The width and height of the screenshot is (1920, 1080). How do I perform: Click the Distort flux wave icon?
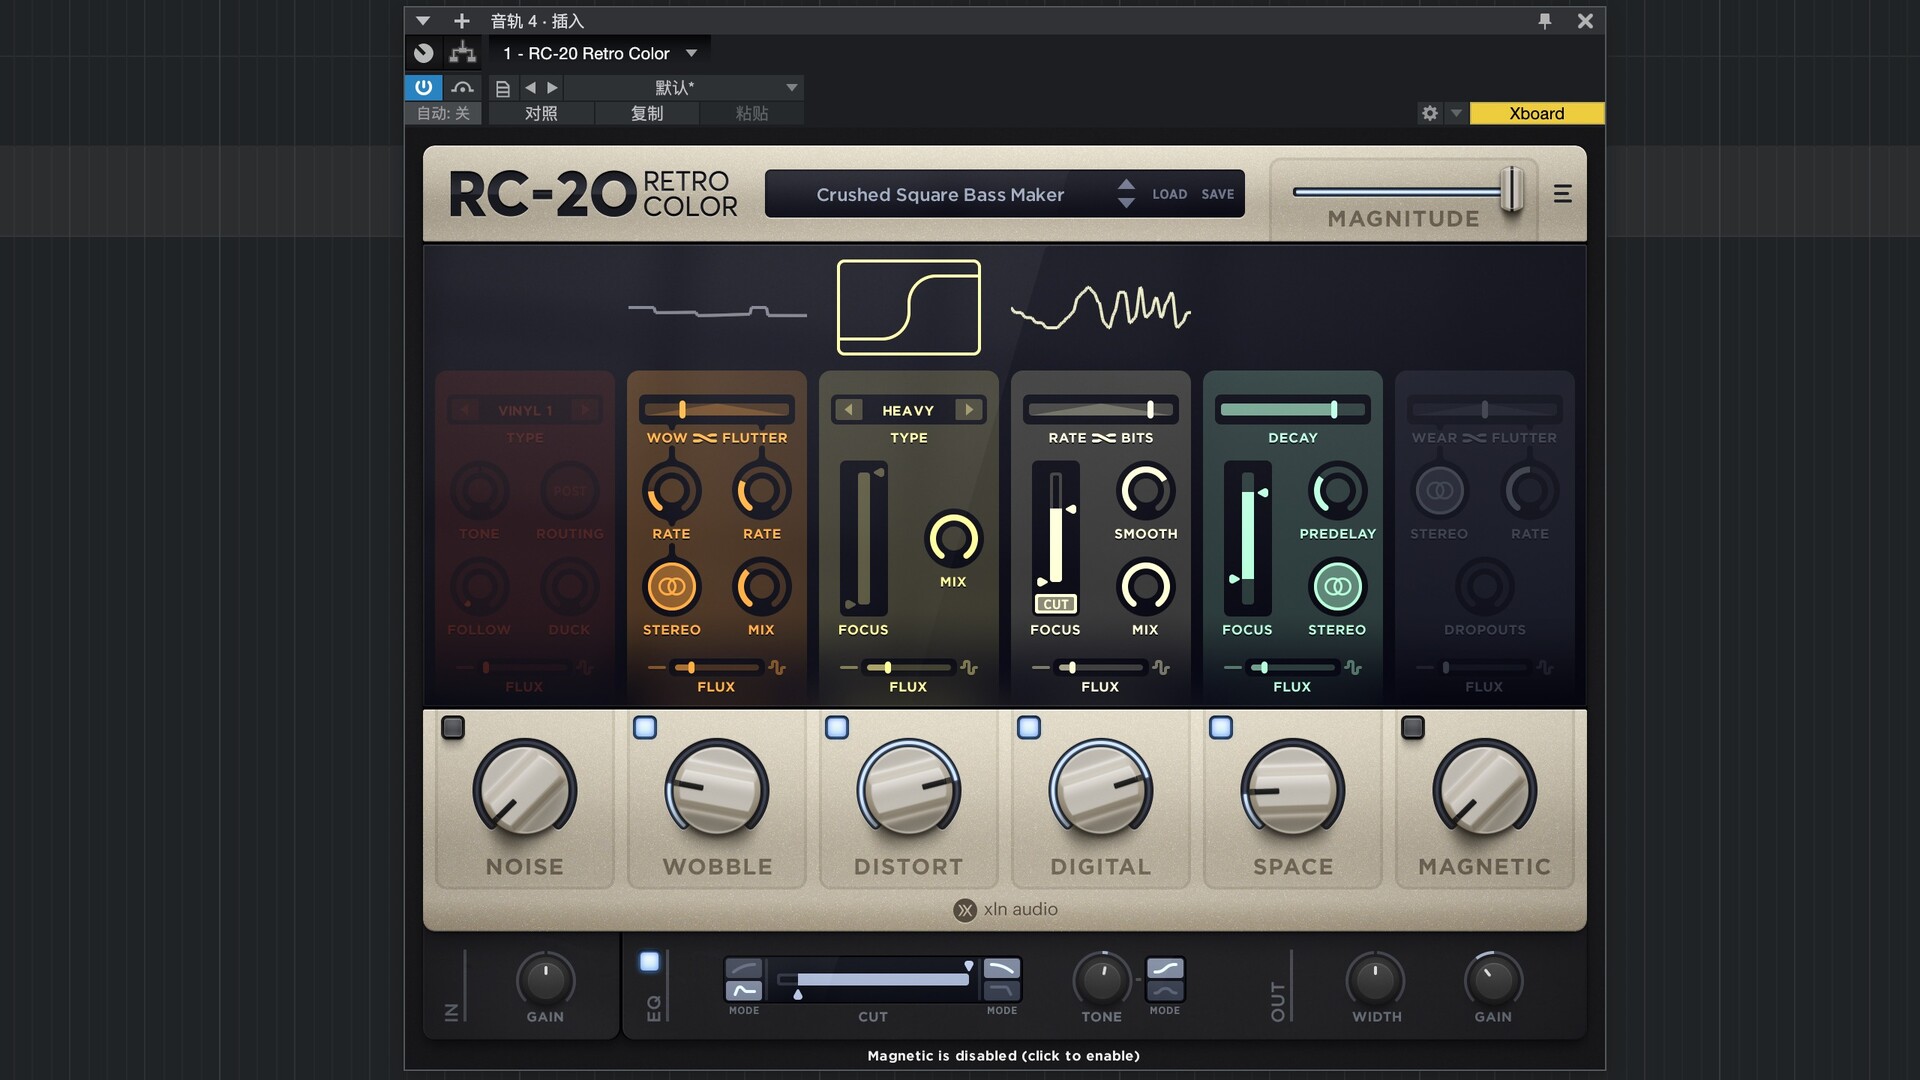(x=969, y=667)
